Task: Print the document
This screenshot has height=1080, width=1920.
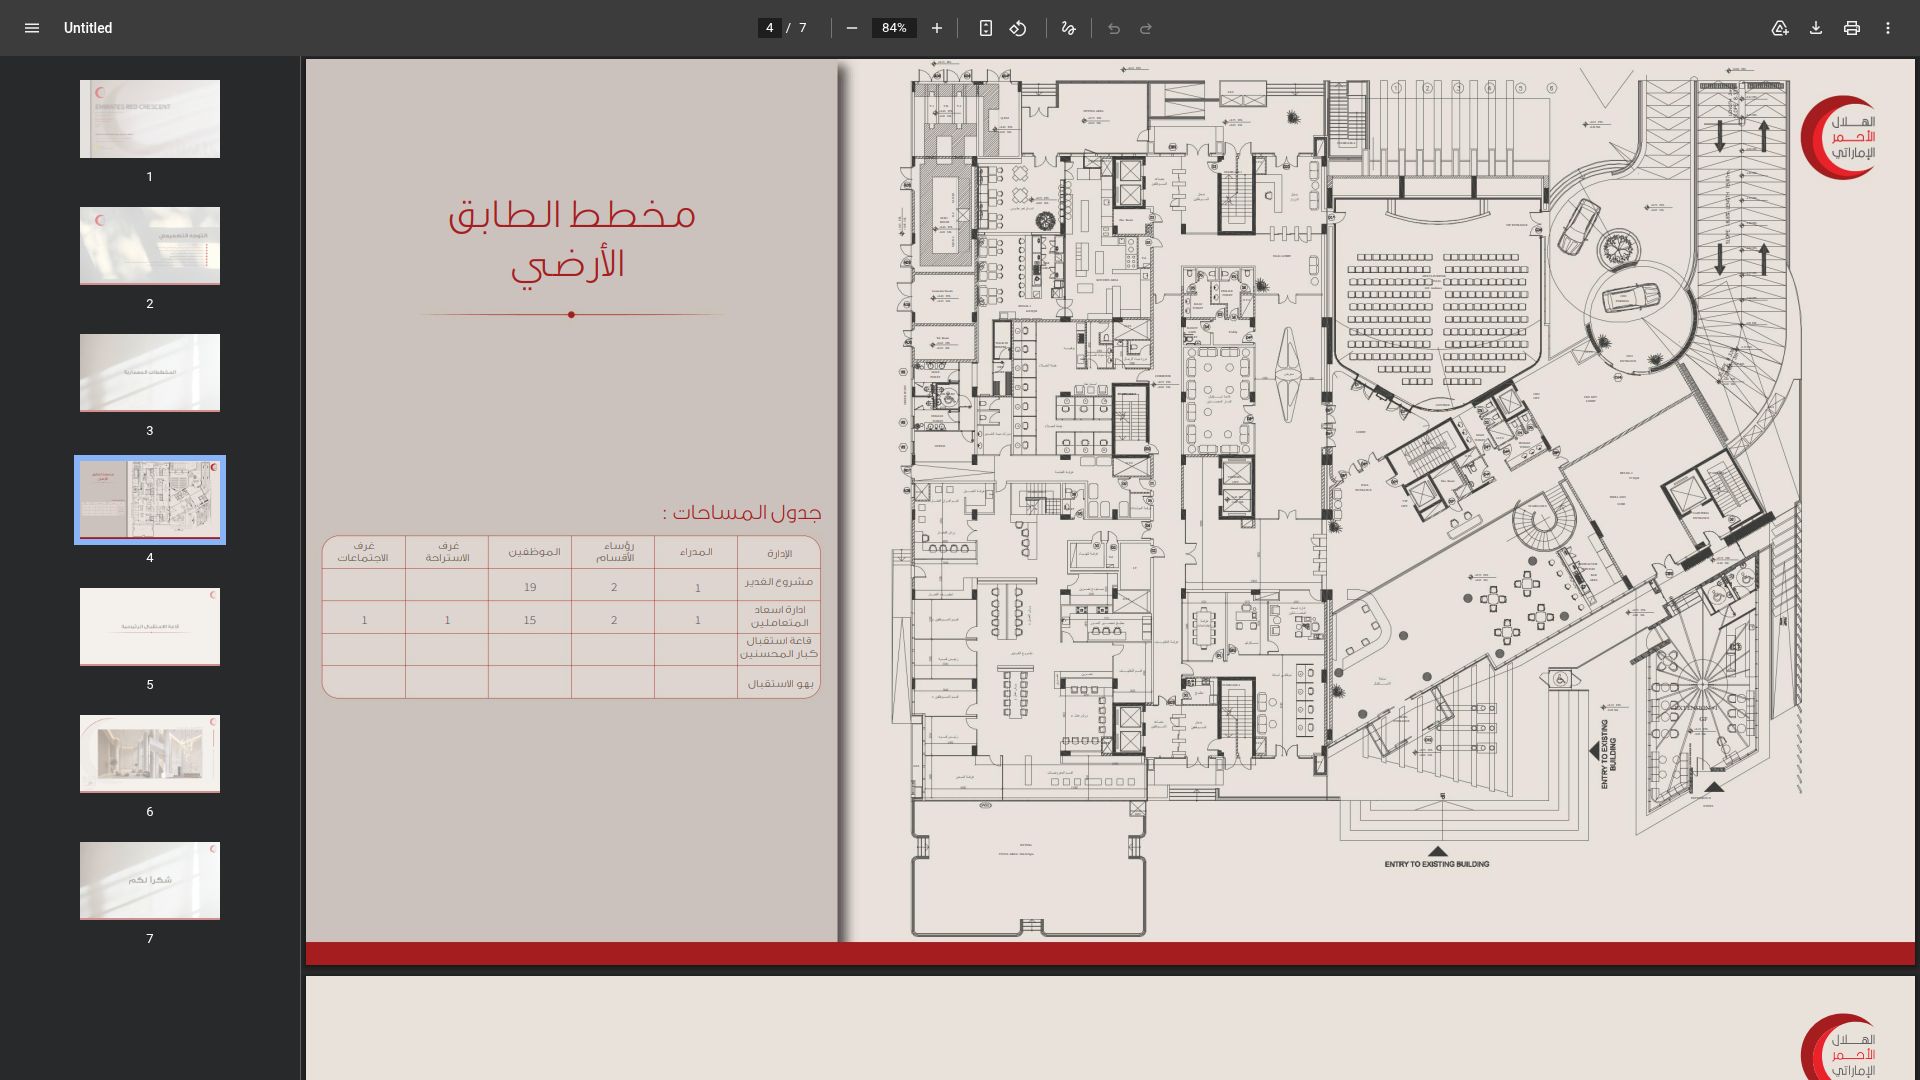Action: pyautogui.click(x=1852, y=28)
